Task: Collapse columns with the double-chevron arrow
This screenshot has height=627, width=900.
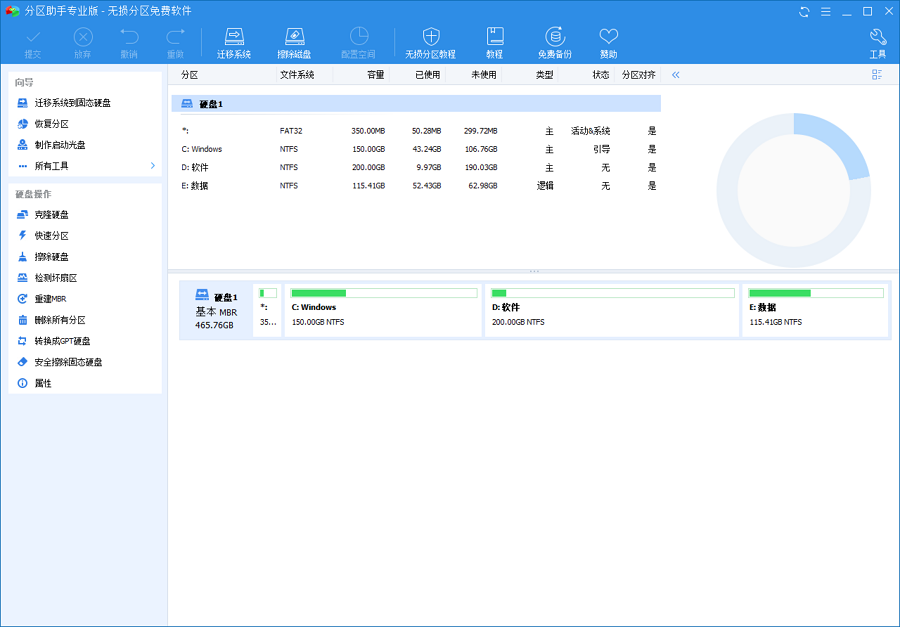Action: pyautogui.click(x=676, y=75)
